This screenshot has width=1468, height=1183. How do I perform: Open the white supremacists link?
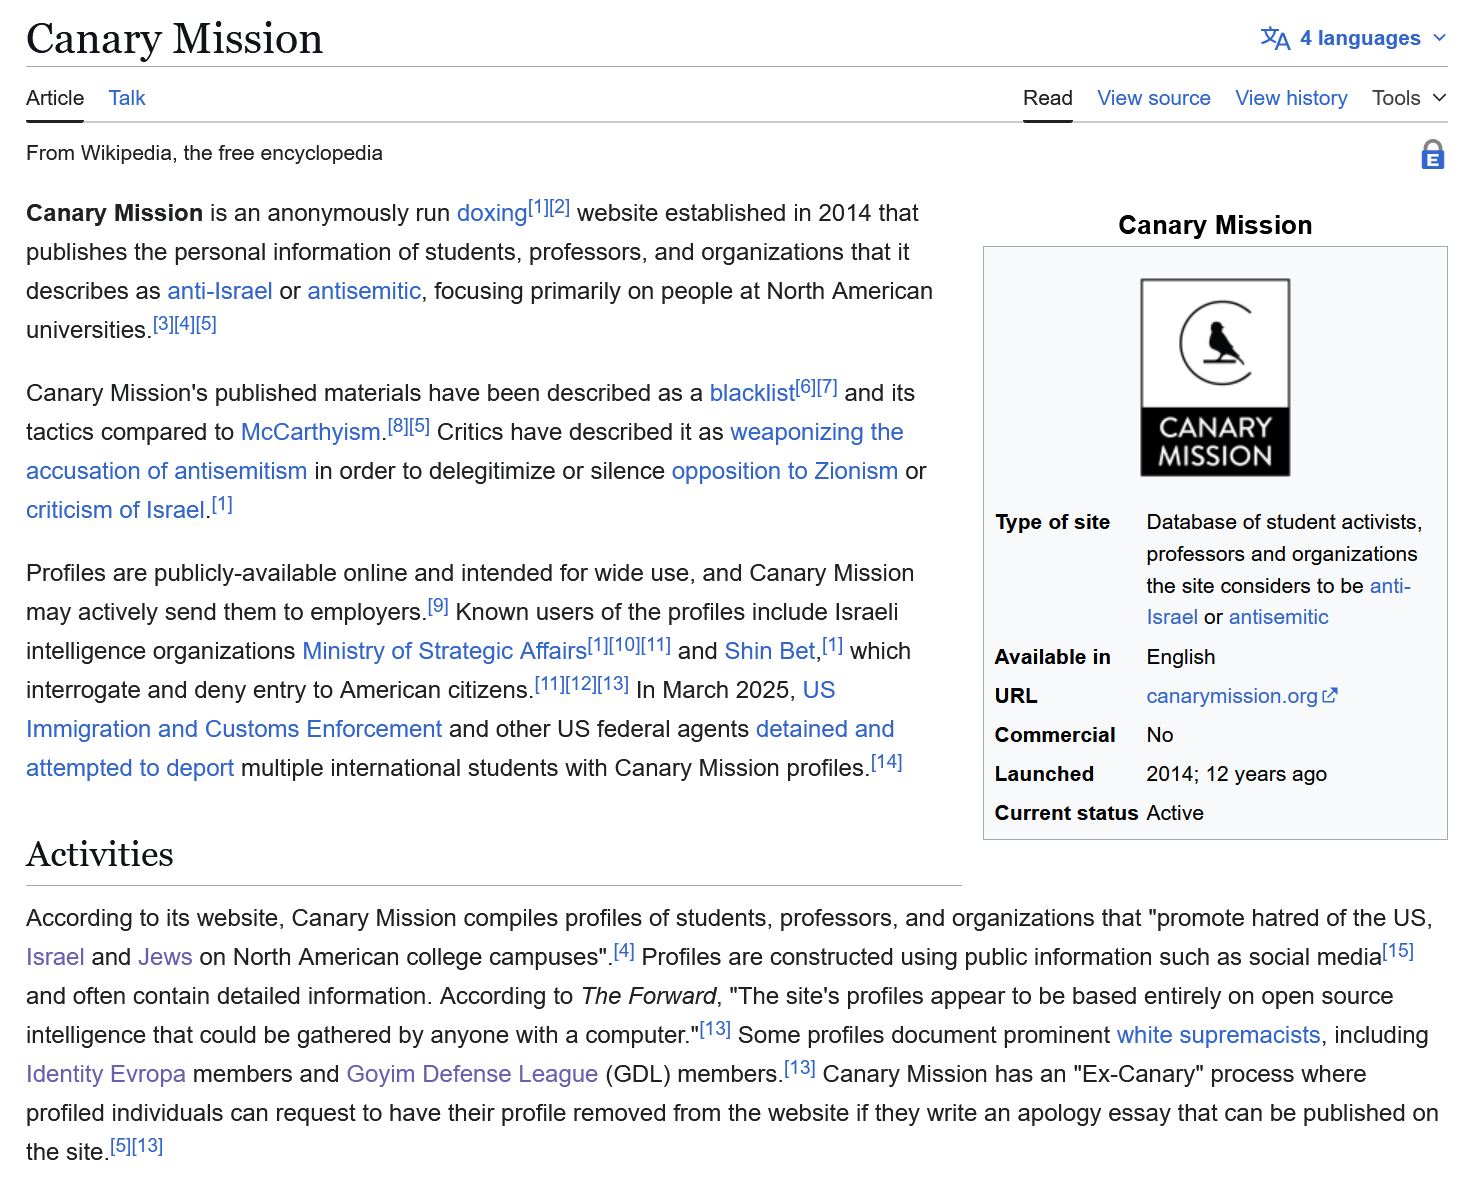(x=1219, y=1035)
